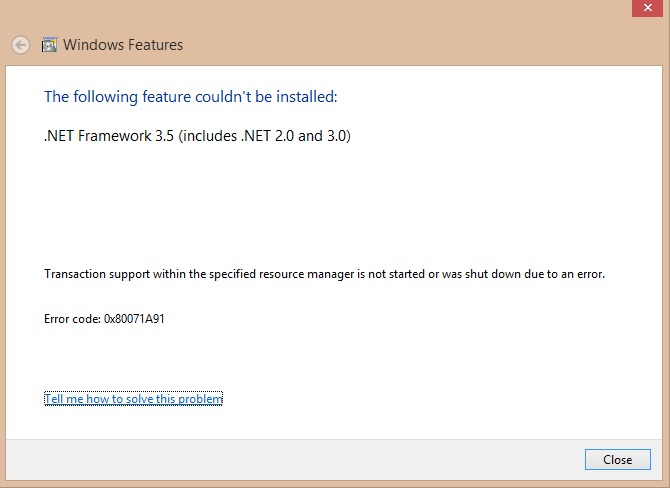The image size is (670, 488).
Task: Click the '(includes .NET 2.0 and 3.0)' text
Action: (264, 136)
